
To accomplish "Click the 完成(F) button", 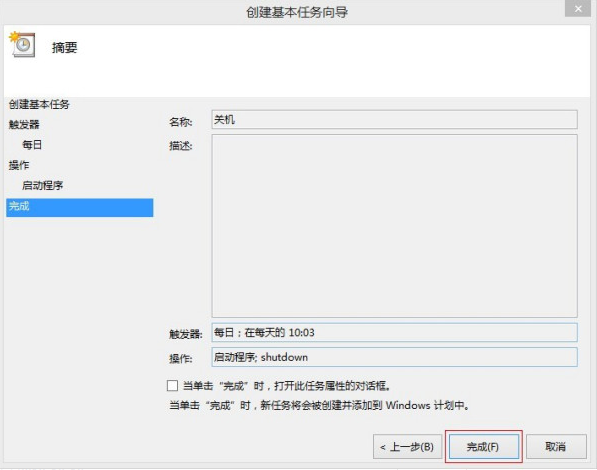I will (484, 446).
